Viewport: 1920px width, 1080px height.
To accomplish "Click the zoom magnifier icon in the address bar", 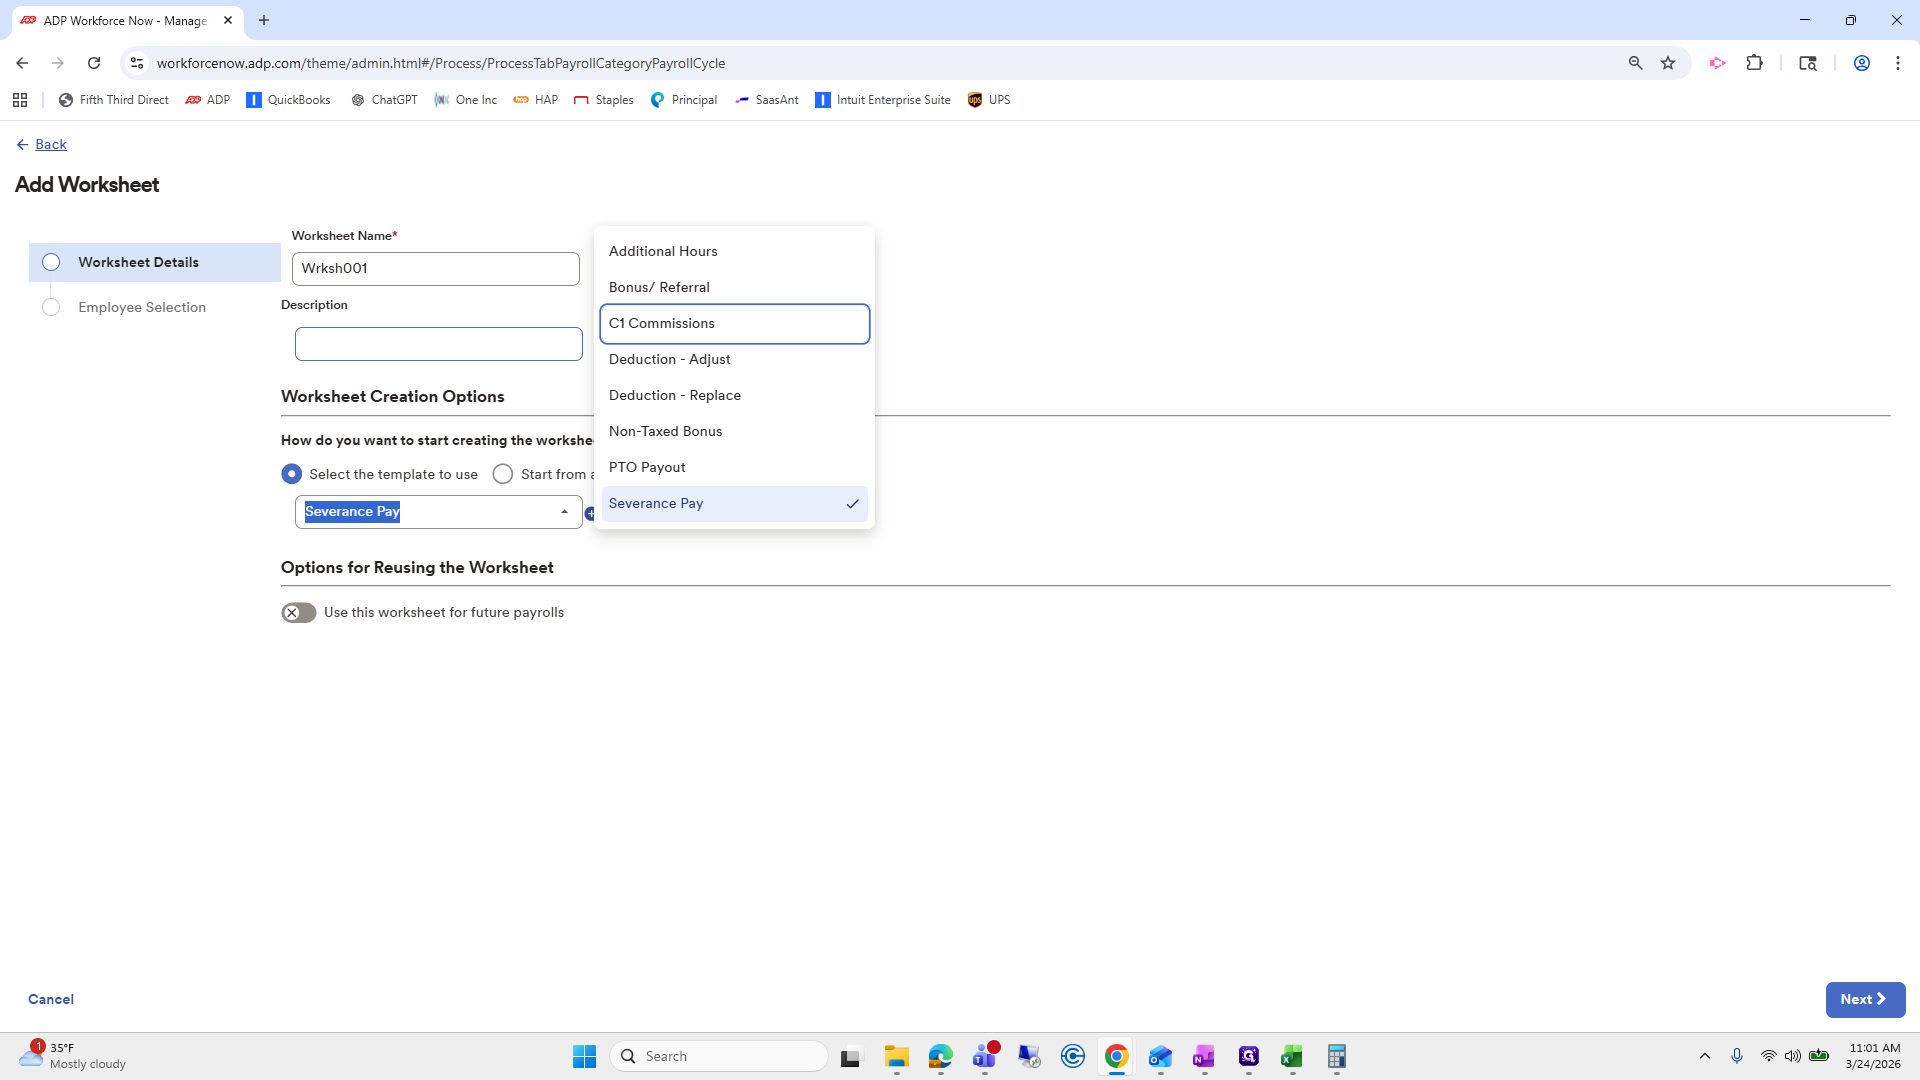I will (x=1635, y=63).
